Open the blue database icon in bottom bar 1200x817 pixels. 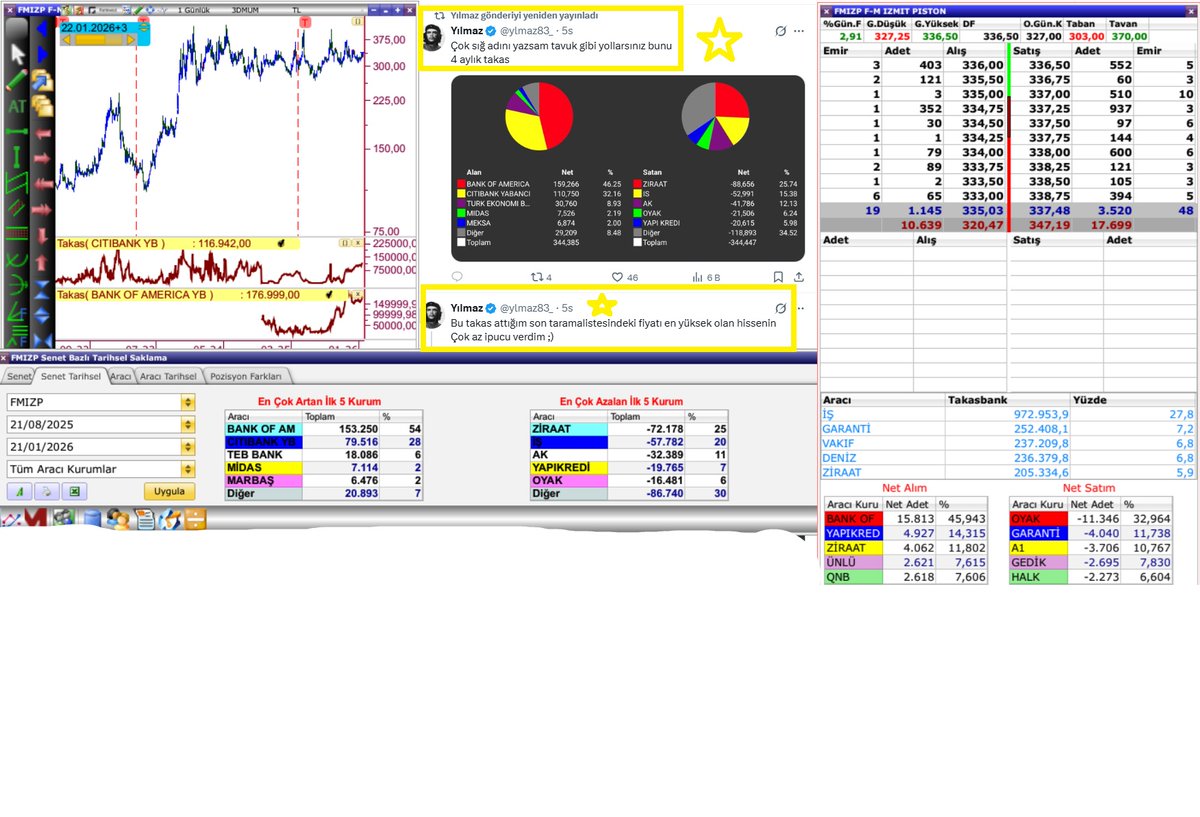(x=92, y=518)
